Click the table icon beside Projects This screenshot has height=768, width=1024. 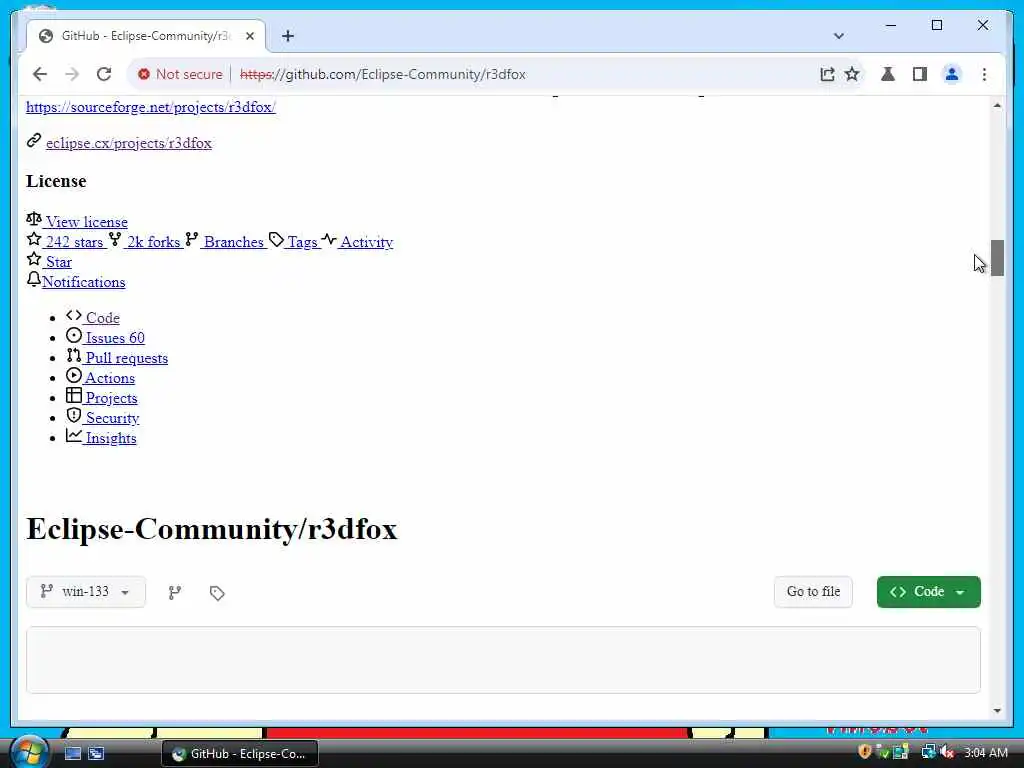point(74,396)
